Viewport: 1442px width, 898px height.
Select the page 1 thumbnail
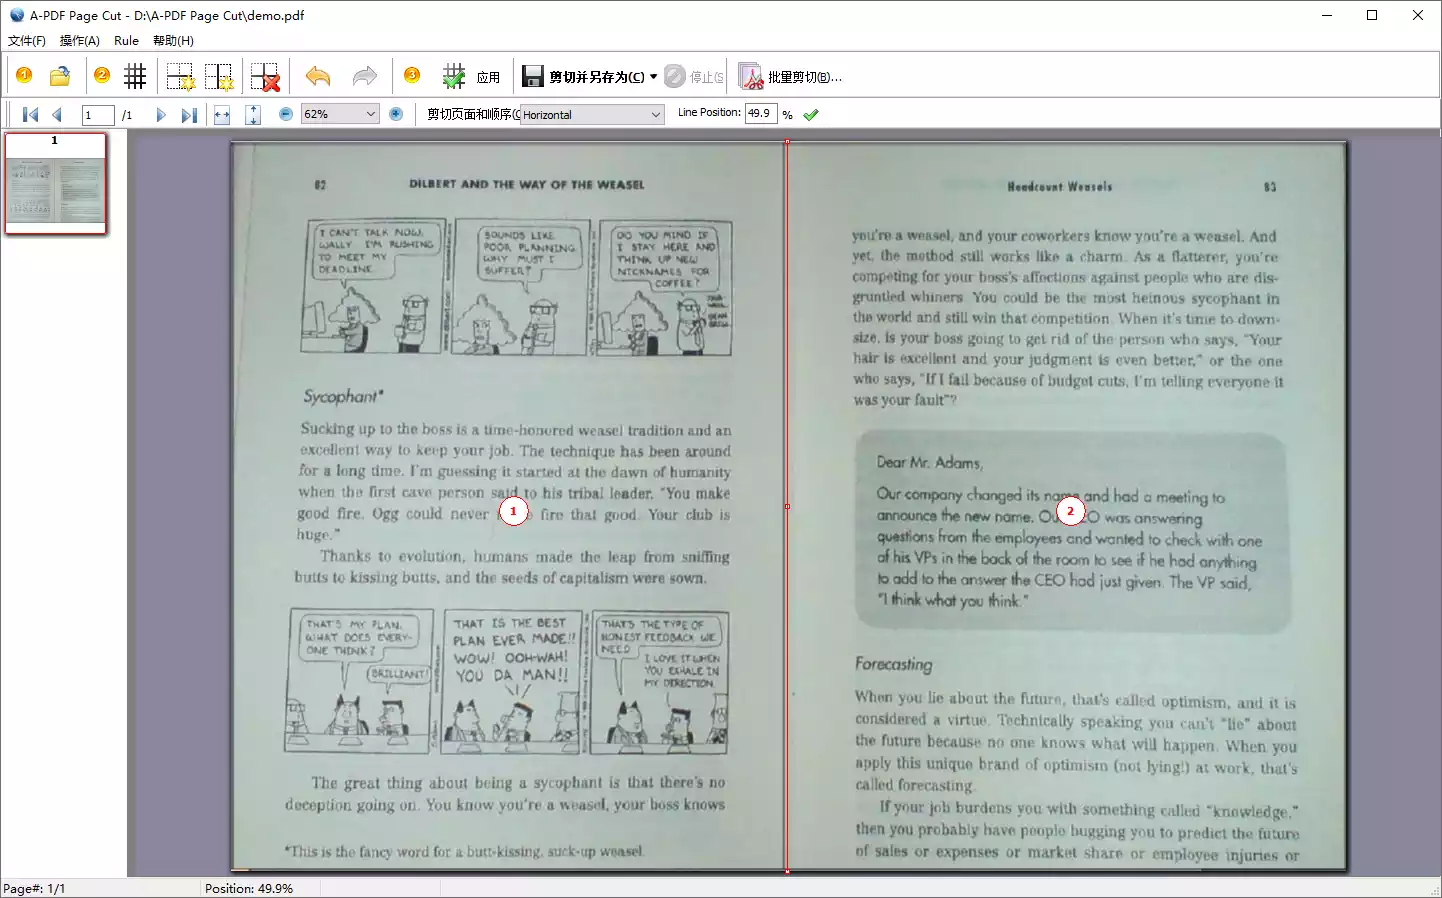point(55,184)
